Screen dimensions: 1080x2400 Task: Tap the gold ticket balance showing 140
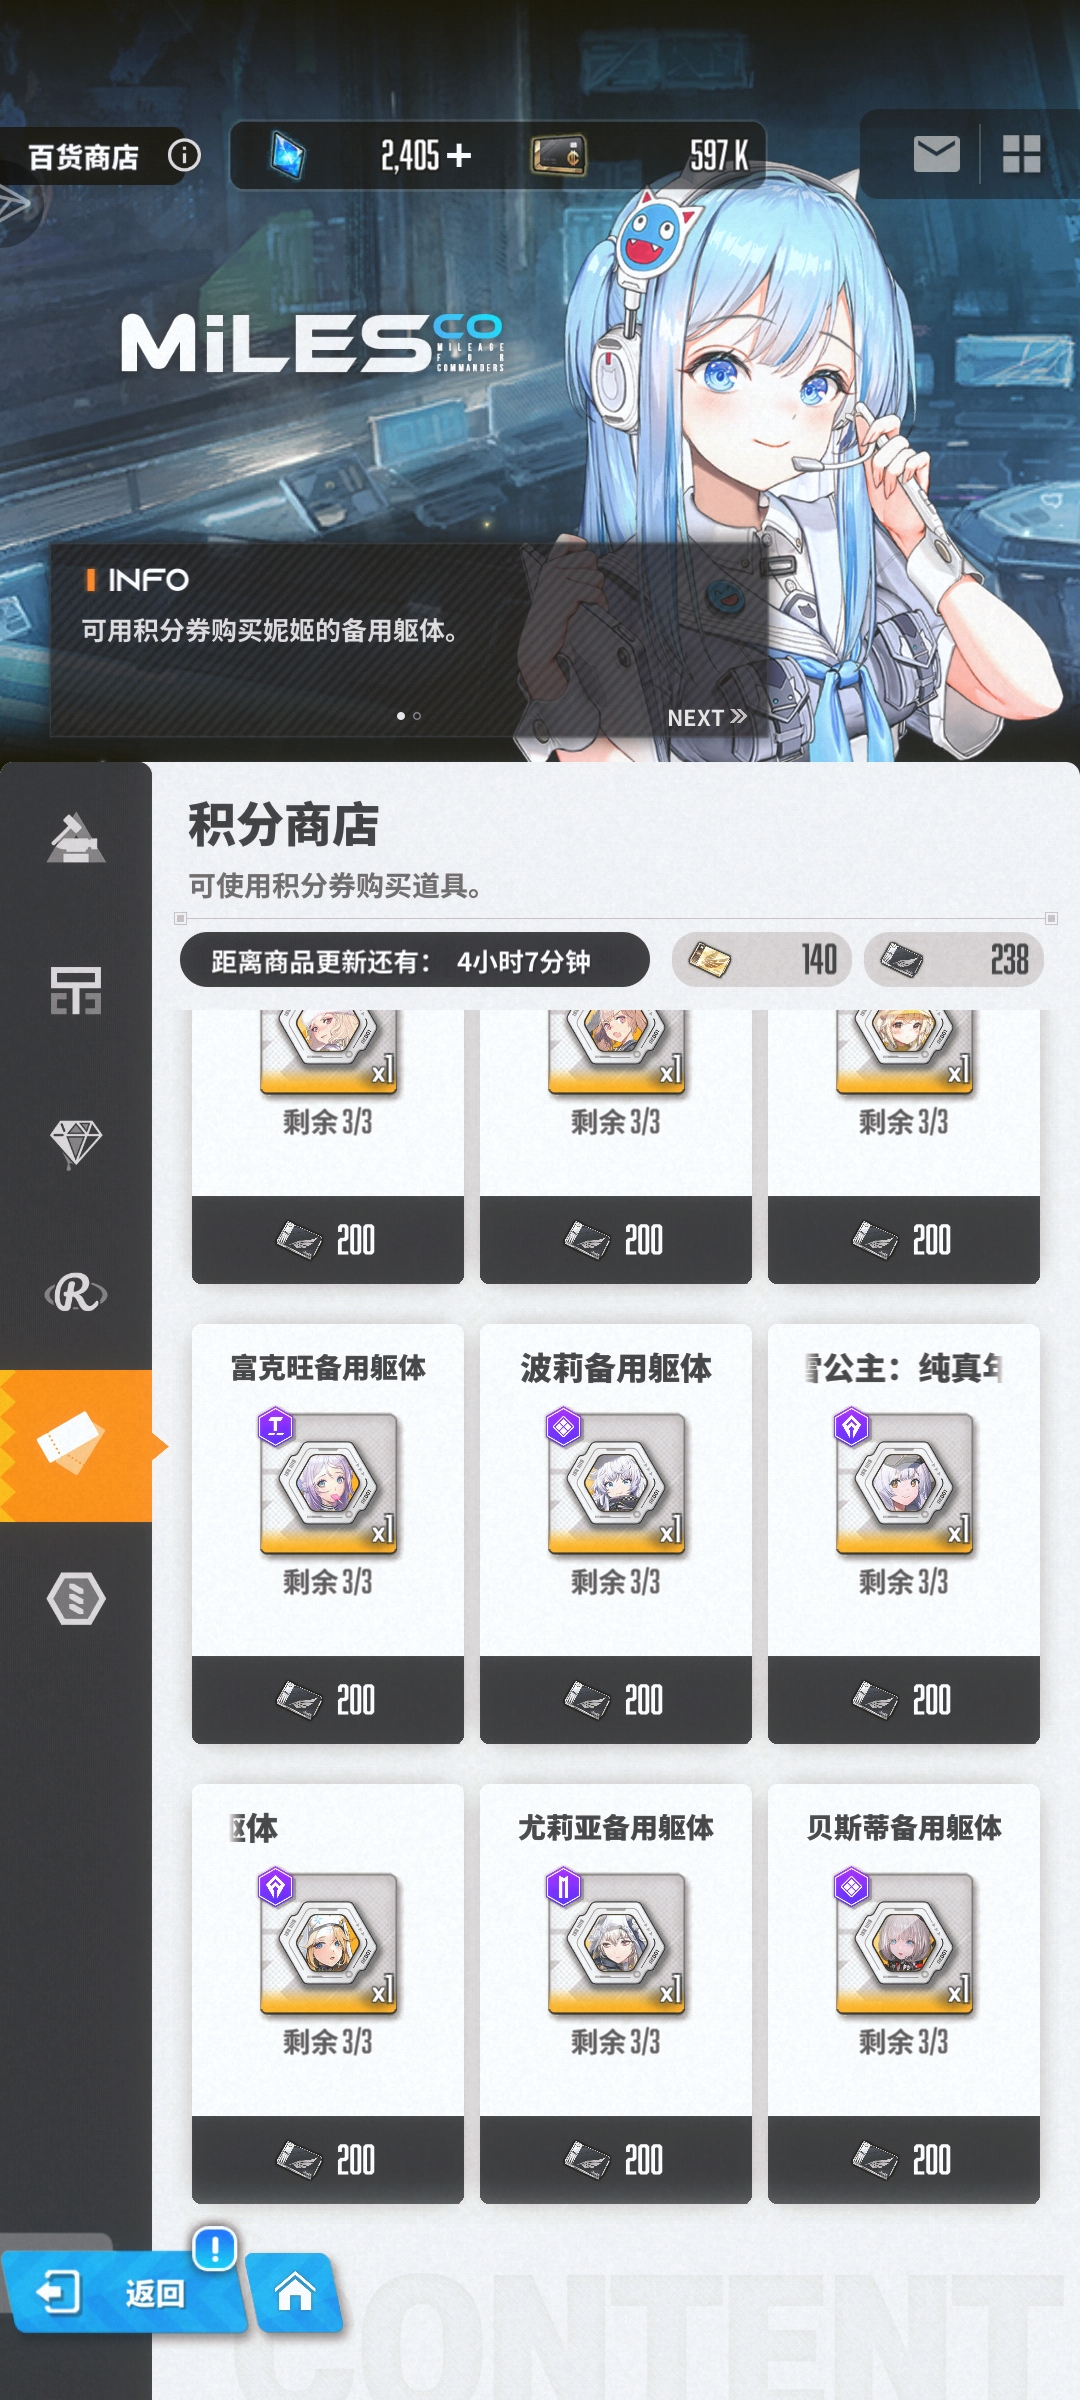pyautogui.click(x=762, y=960)
